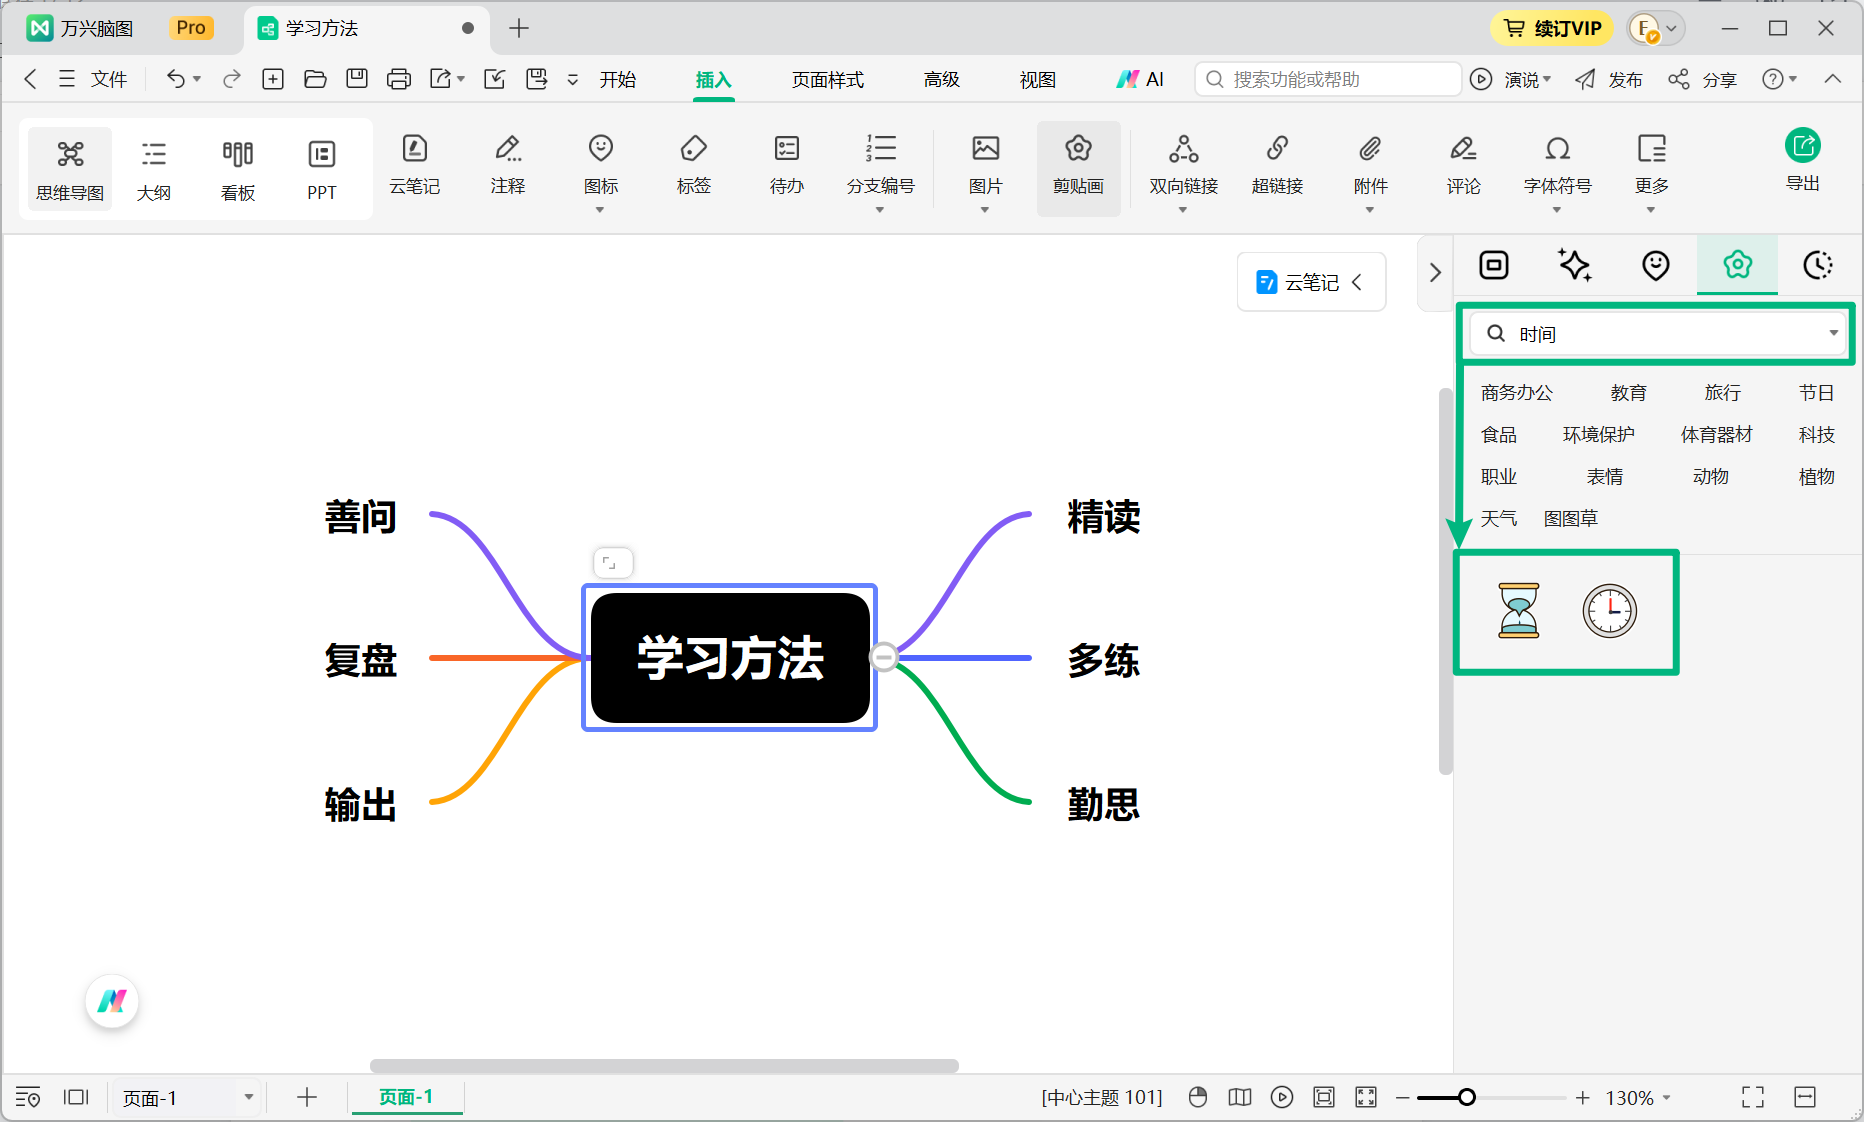Open the 开始 ribbon tab
The image size is (1864, 1122).
[617, 80]
